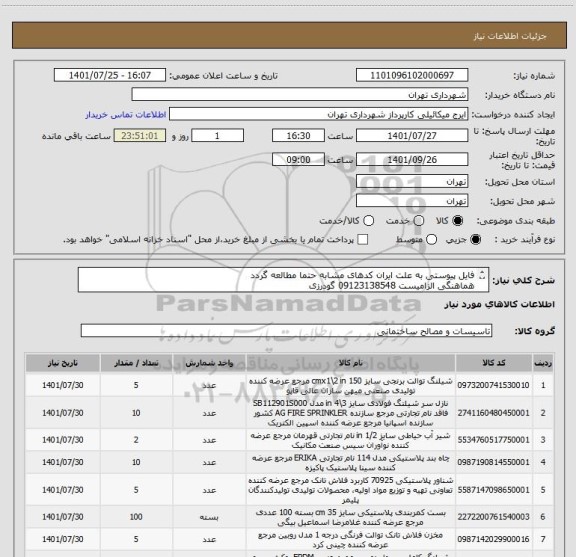Click product code 2272200761540003
The image size is (576, 557).
(x=493, y=517)
